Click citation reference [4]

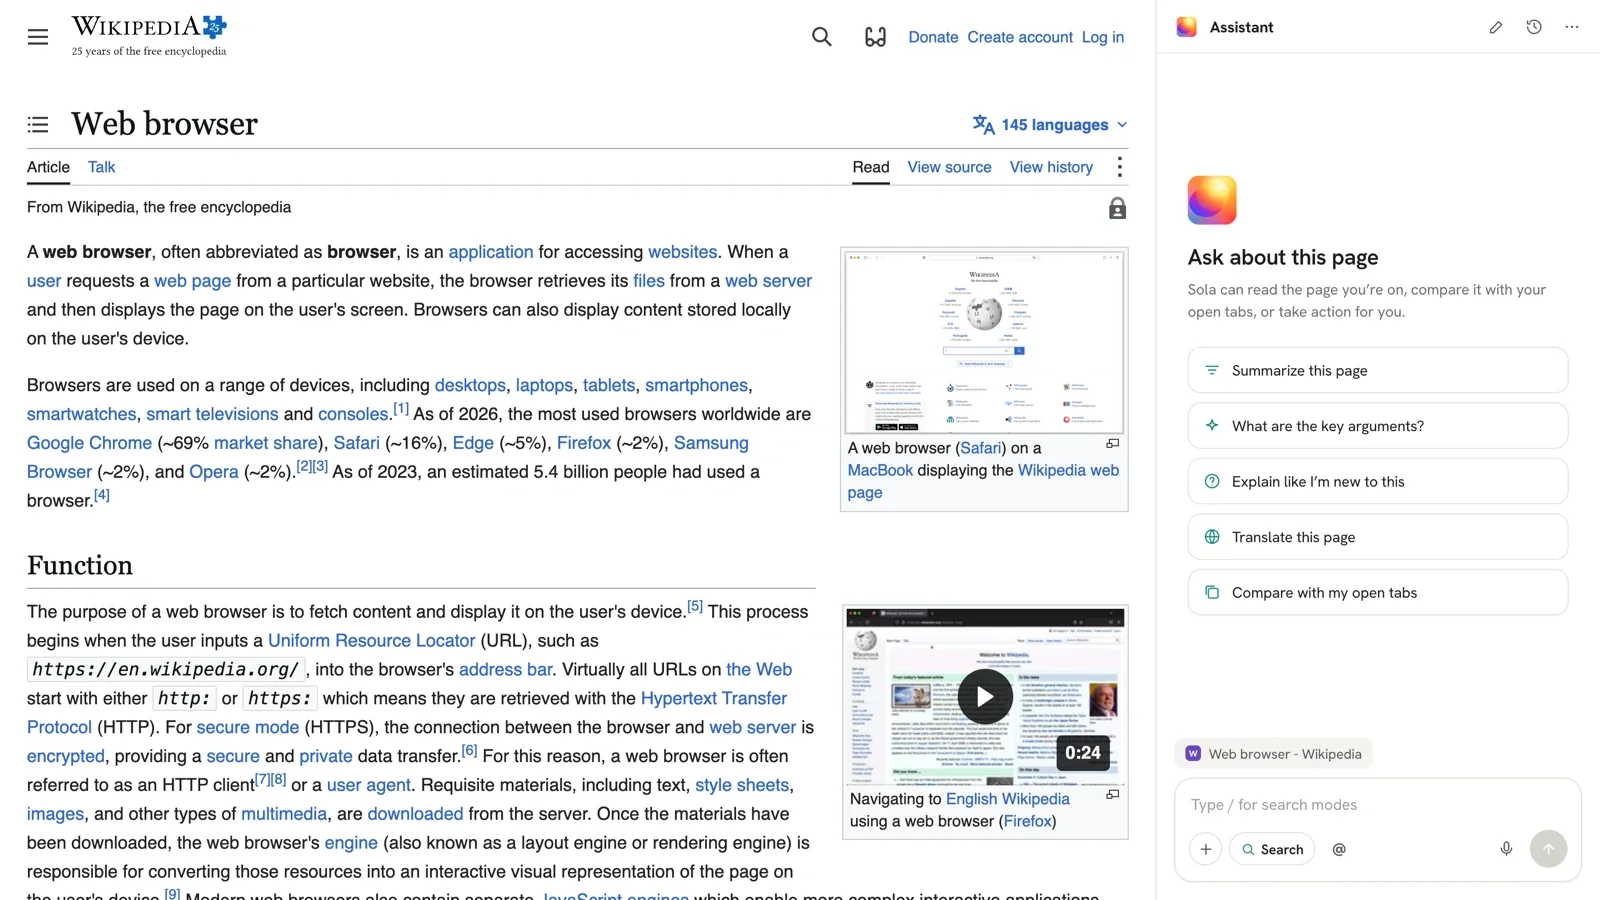click(x=102, y=495)
